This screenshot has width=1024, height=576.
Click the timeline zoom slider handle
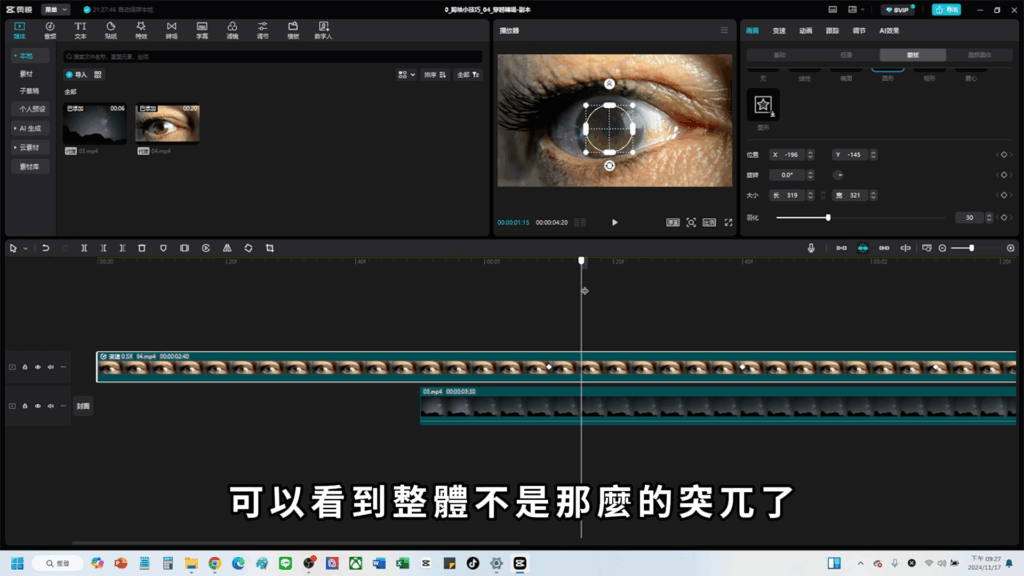tap(972, 248)
